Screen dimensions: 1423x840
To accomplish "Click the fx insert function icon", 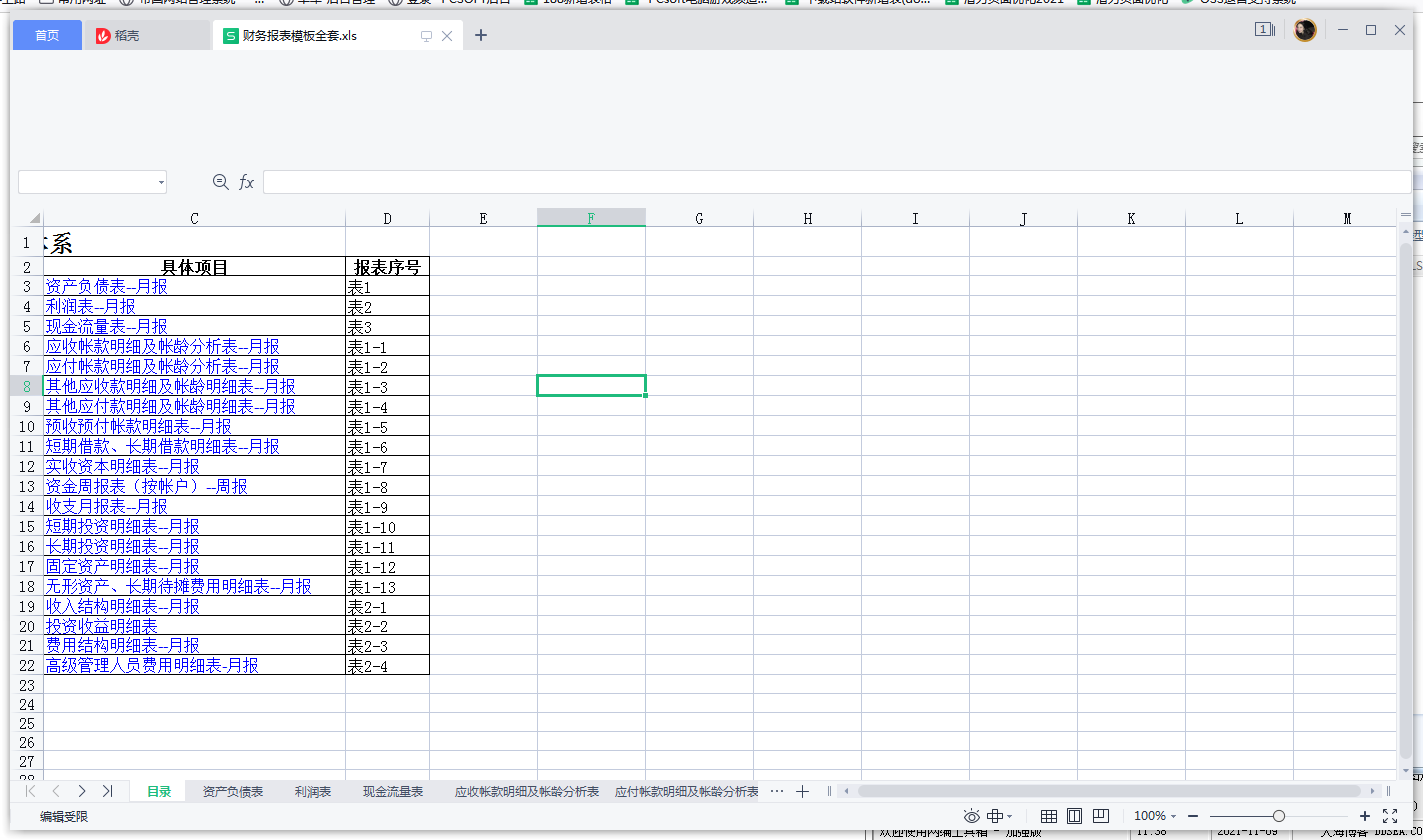I will [246, 182].
